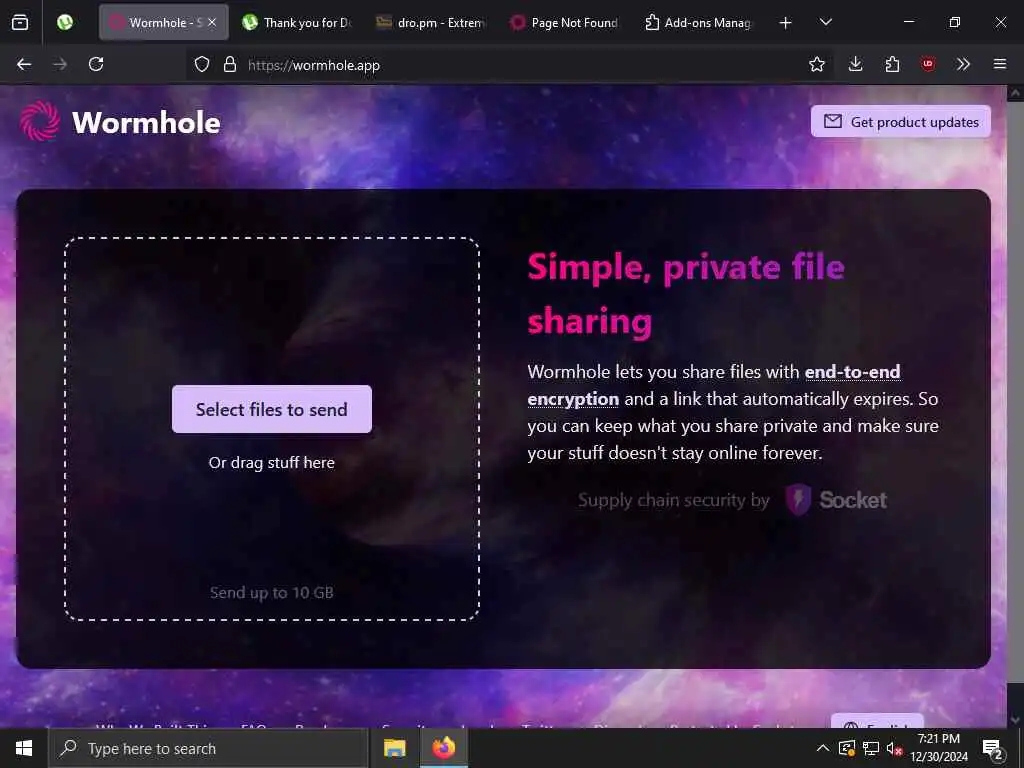Click the muted volume tray icon
The width and height of the screenshot is (1024, 768).
pyautogui.click(x=895, y=748)
